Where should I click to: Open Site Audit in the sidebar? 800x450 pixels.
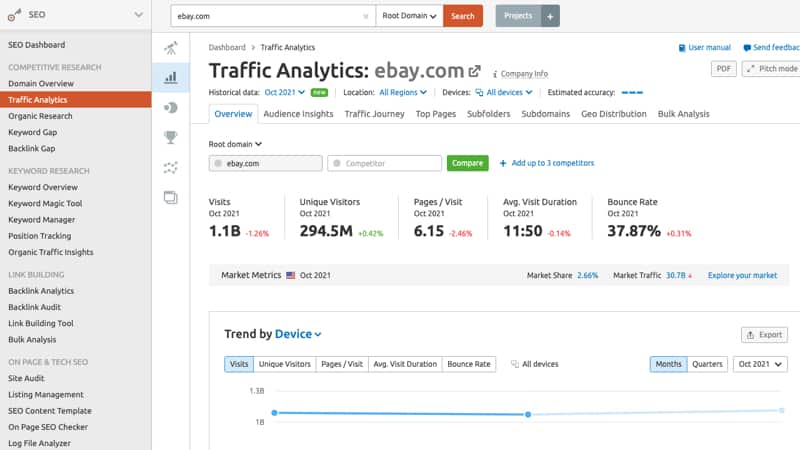pos(26,379)
